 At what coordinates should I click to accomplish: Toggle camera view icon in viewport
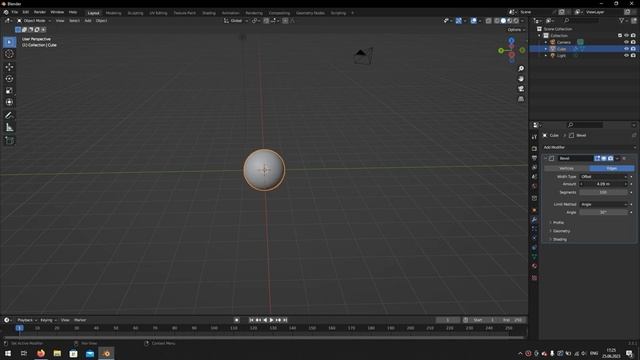[x=521, y=89]
